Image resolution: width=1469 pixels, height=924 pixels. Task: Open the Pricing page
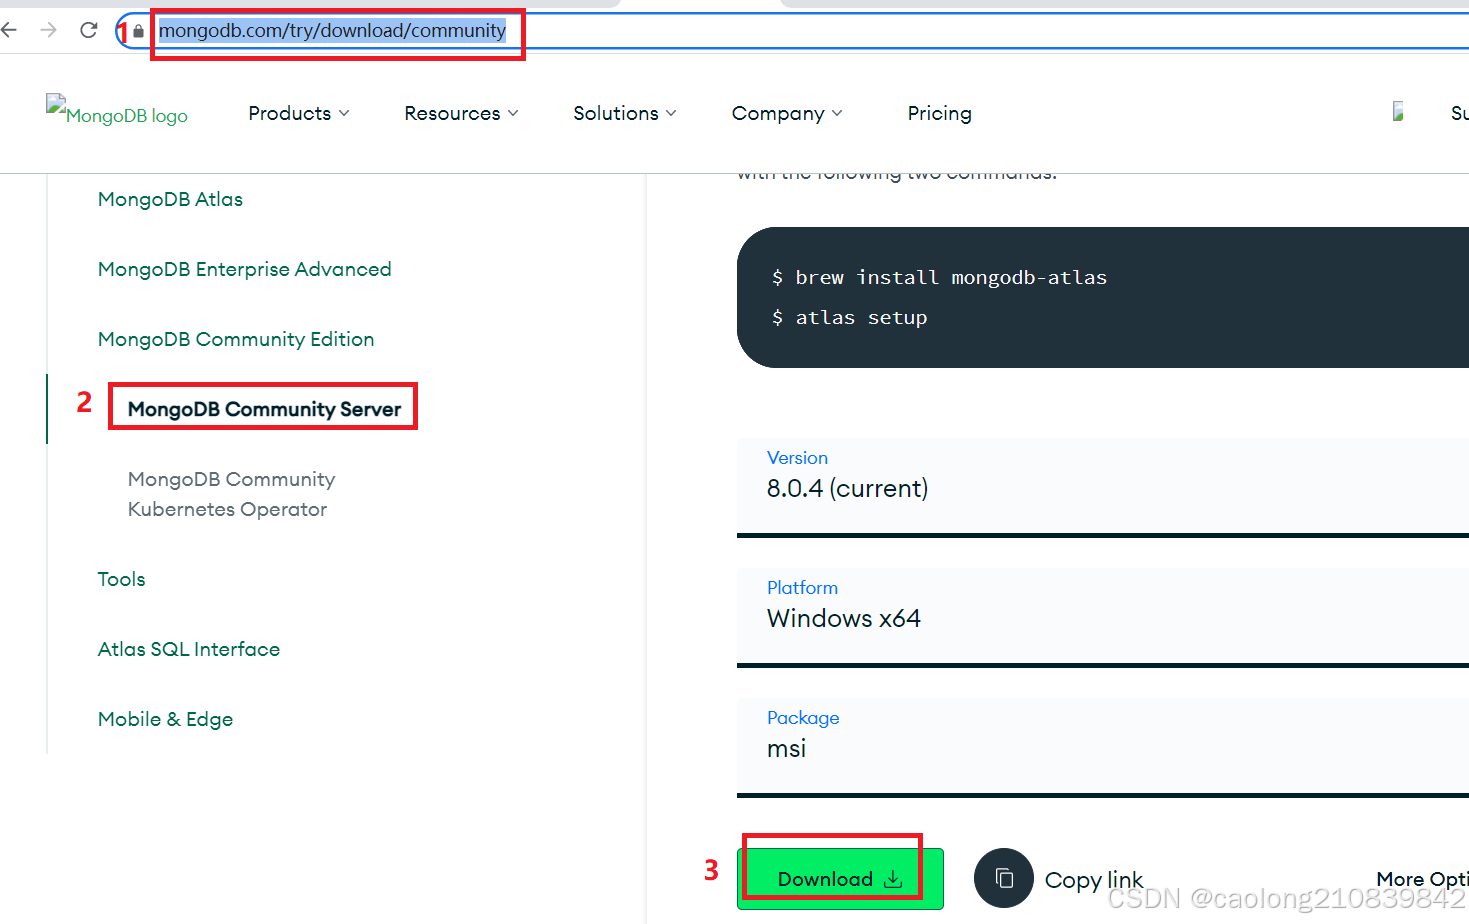coord(939,113)
